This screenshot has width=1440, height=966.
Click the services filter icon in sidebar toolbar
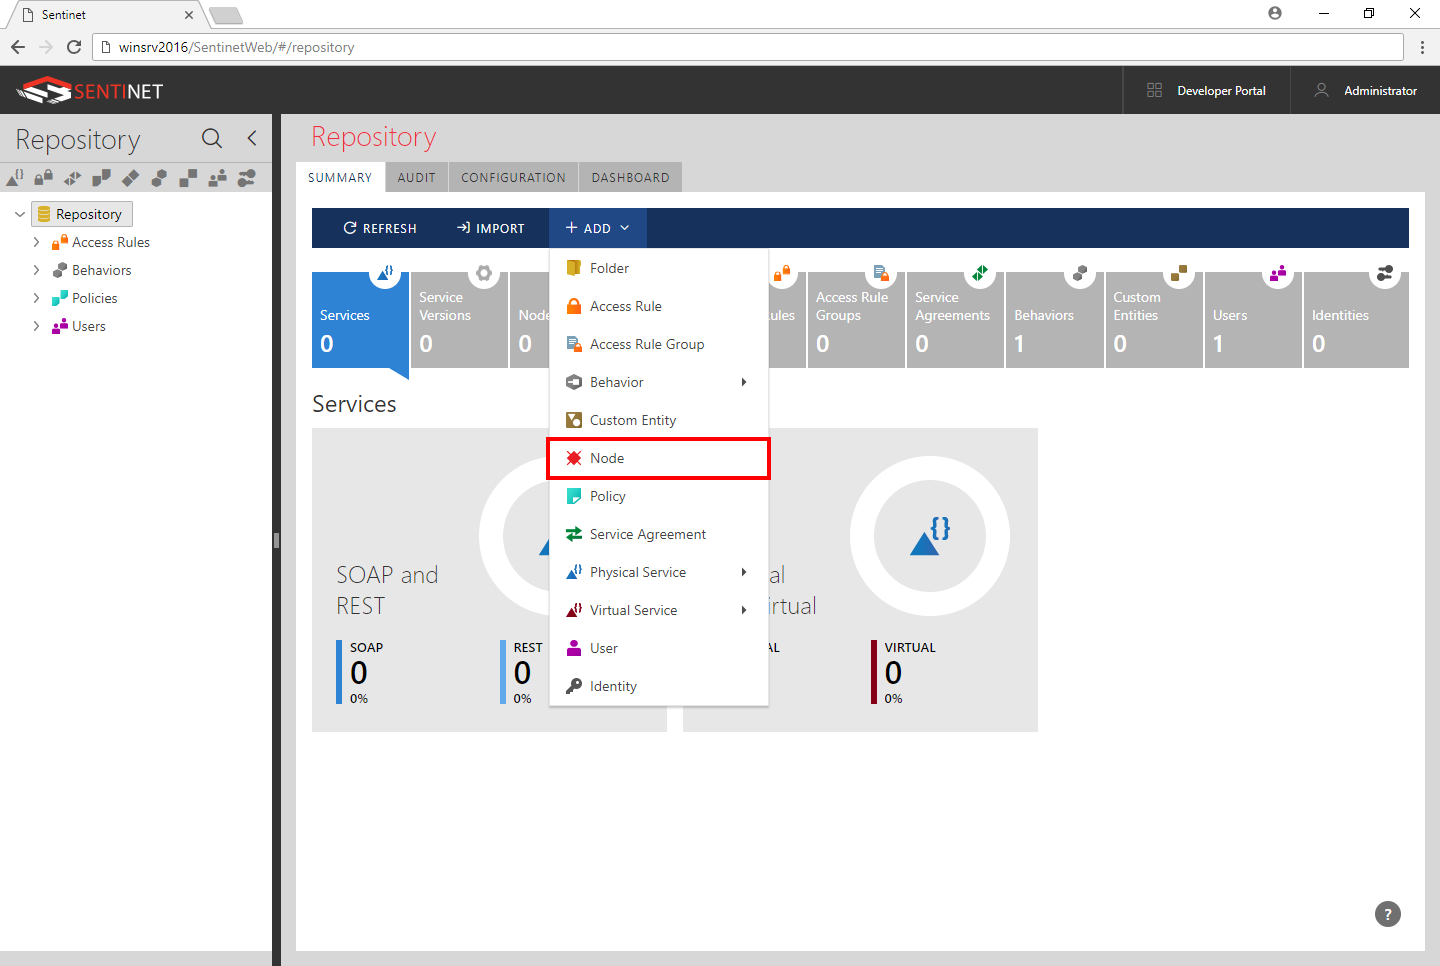15,178
